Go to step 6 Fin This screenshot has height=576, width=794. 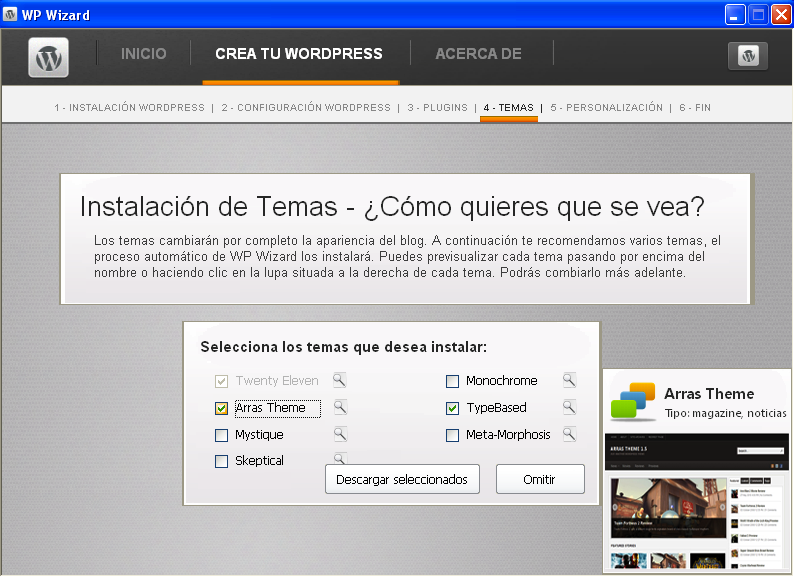695,107
